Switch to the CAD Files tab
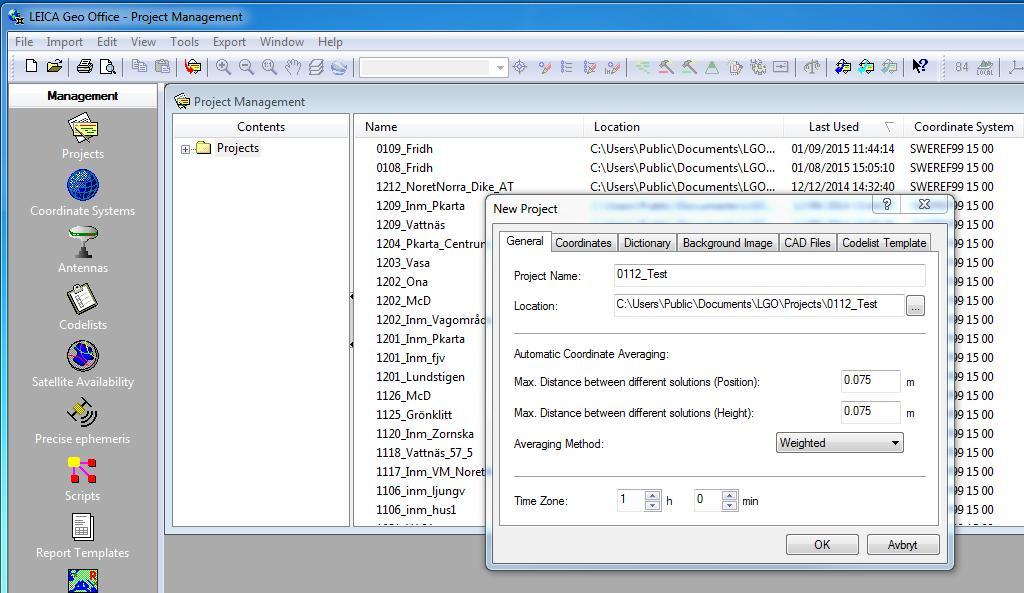The width and height of the screenshot is (1024, 593). click(807, 242)
